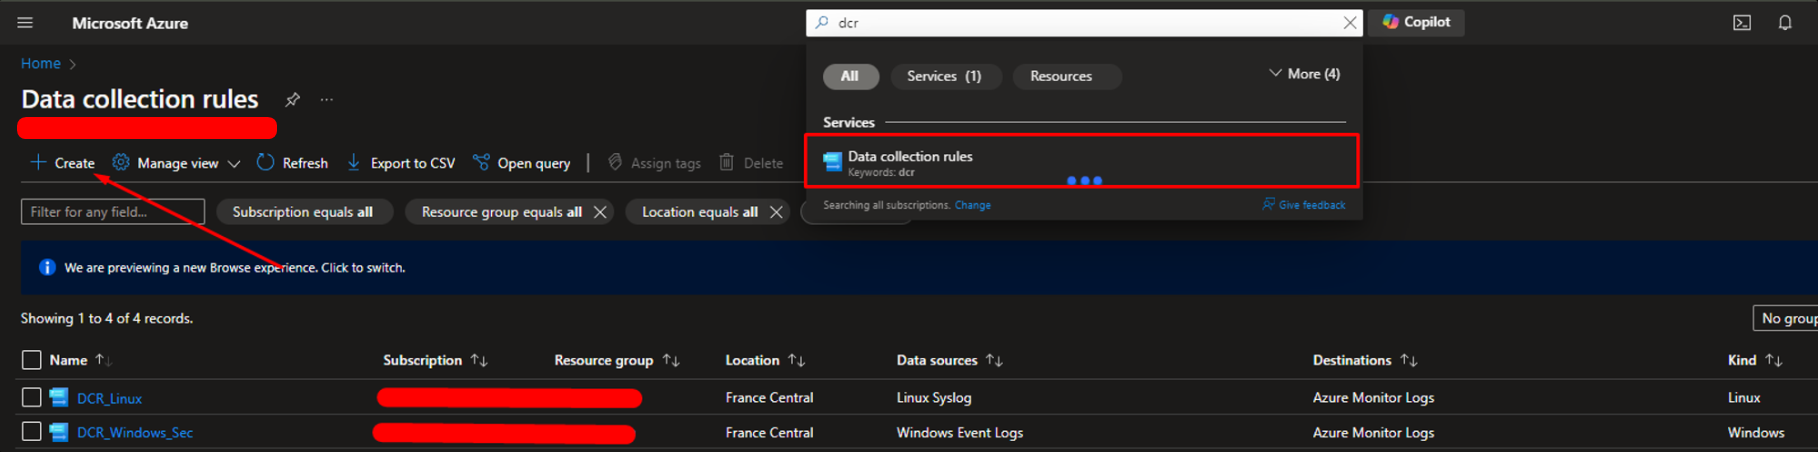Focus the Filter for any field box

[113, 212]
